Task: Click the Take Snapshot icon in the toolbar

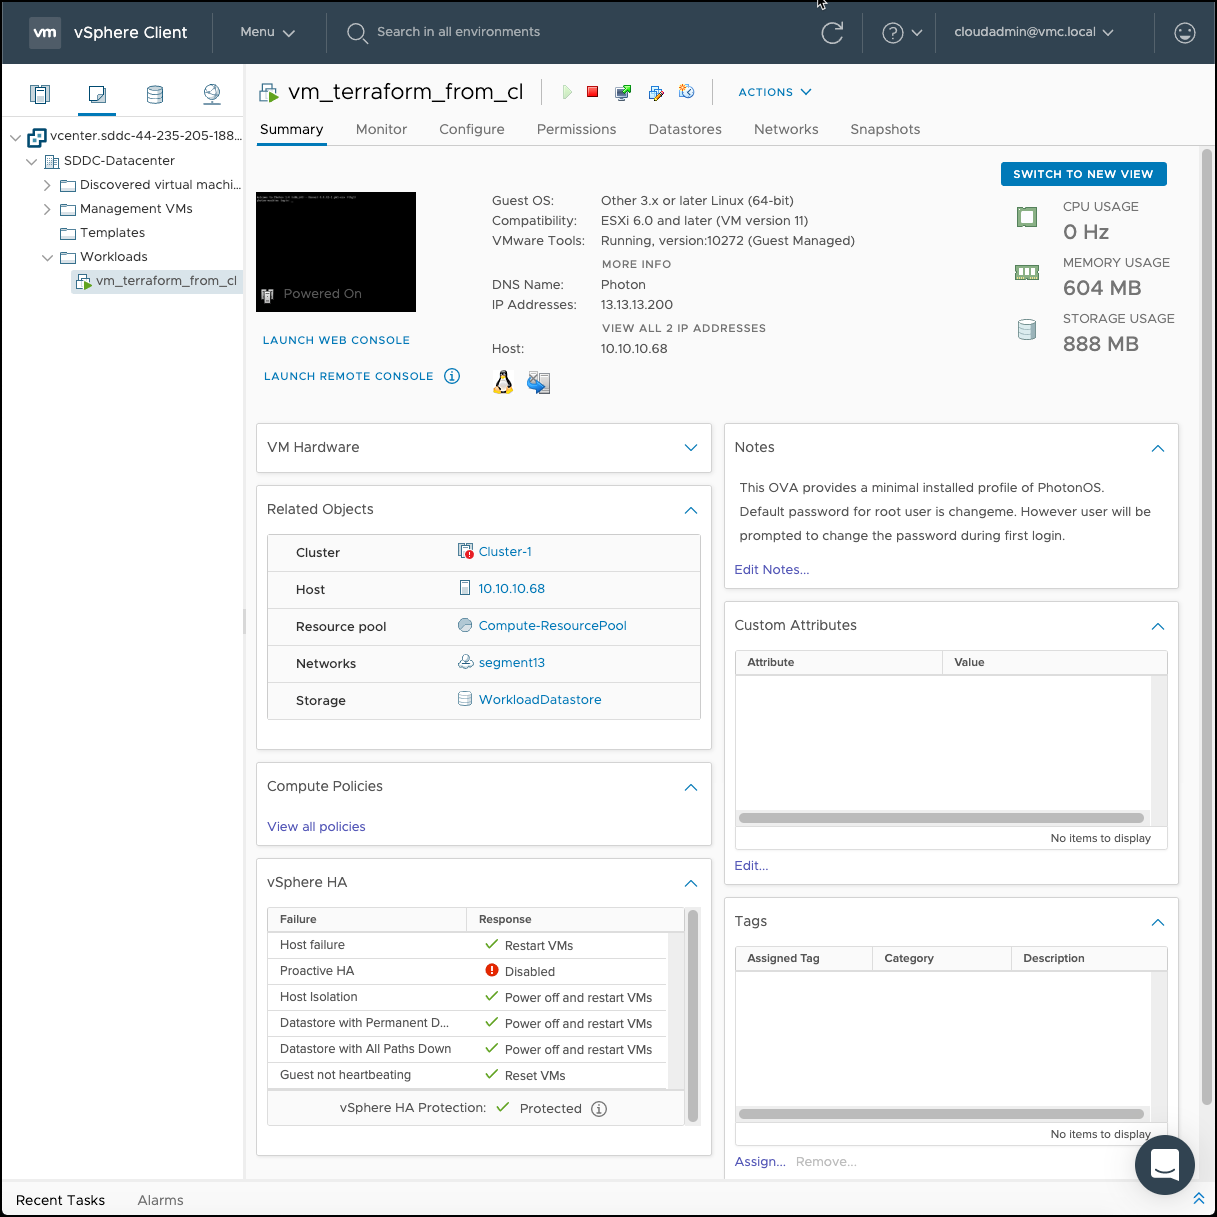Action: [686, 92]
